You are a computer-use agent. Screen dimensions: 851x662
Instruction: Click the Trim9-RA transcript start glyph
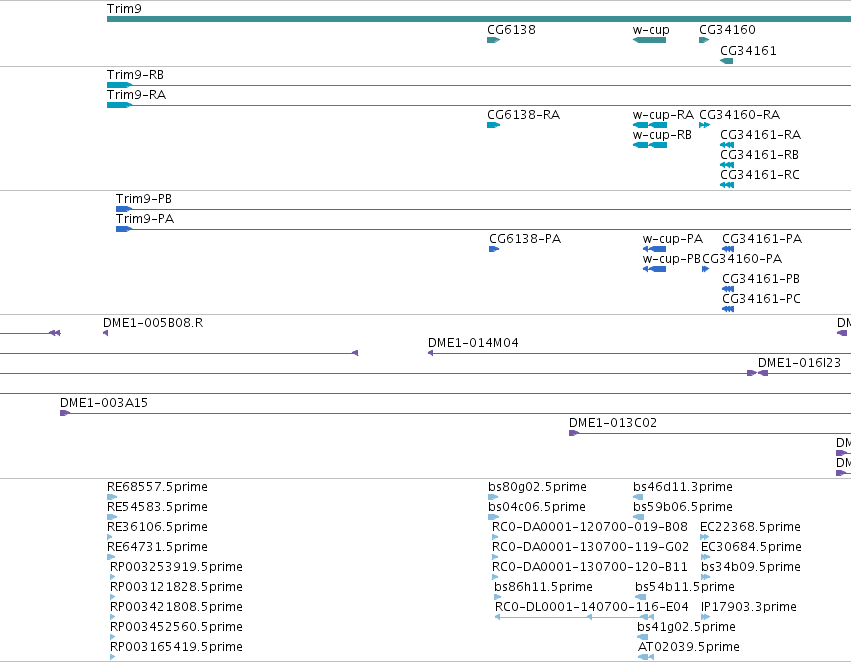tap(119, 105)
